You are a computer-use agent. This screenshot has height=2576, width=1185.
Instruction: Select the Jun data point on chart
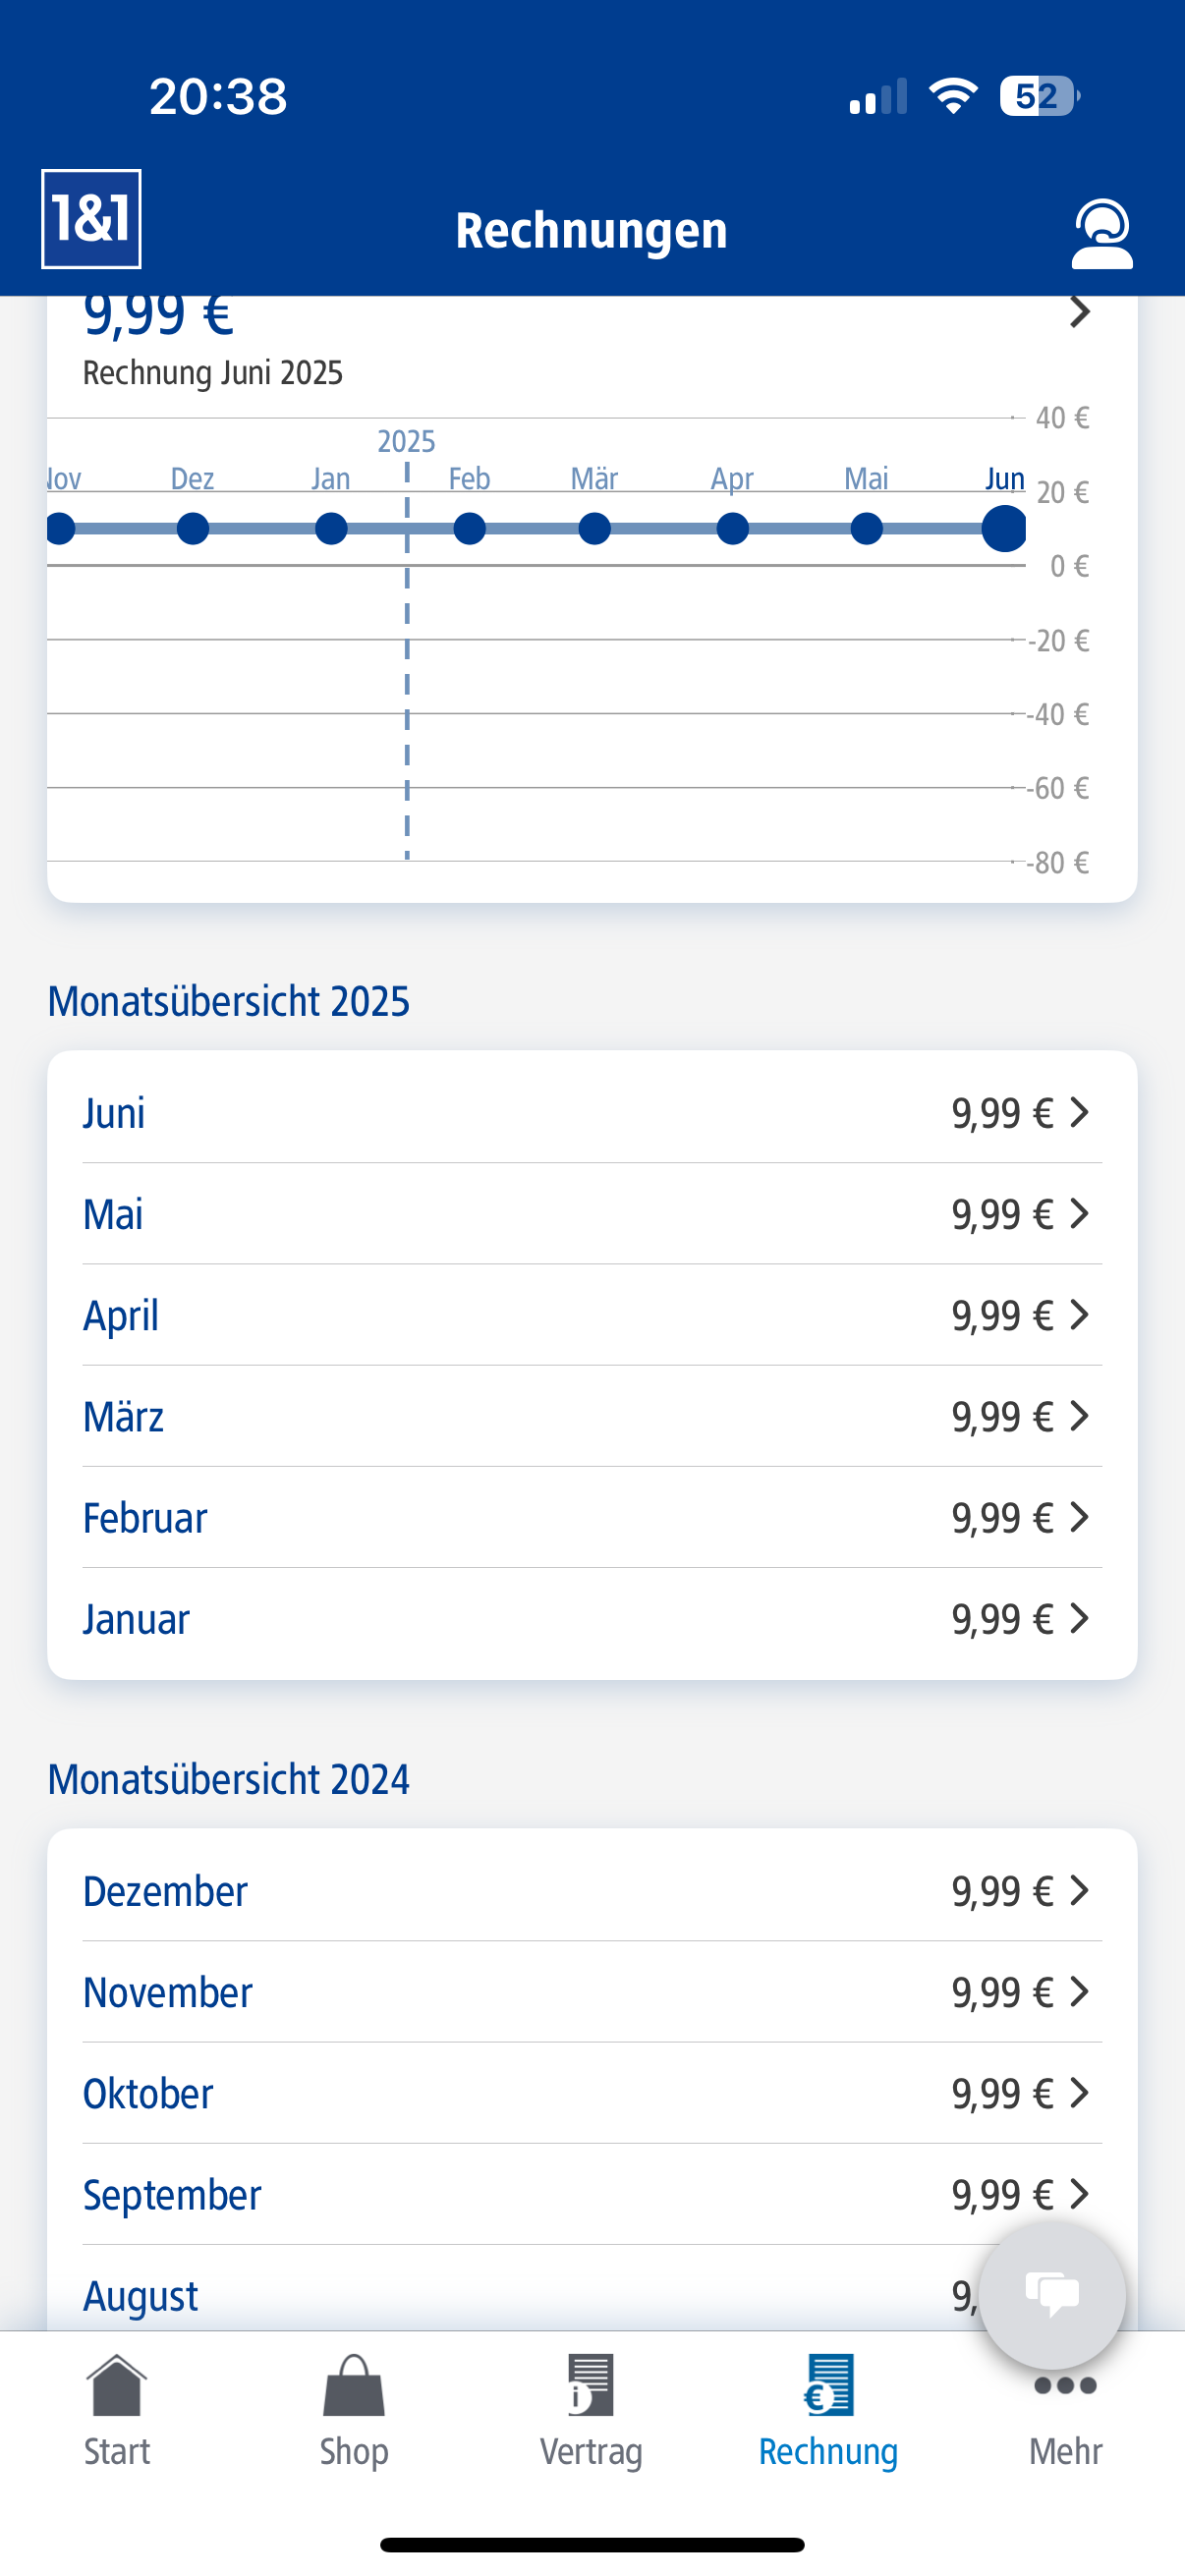coord(1003,528)
